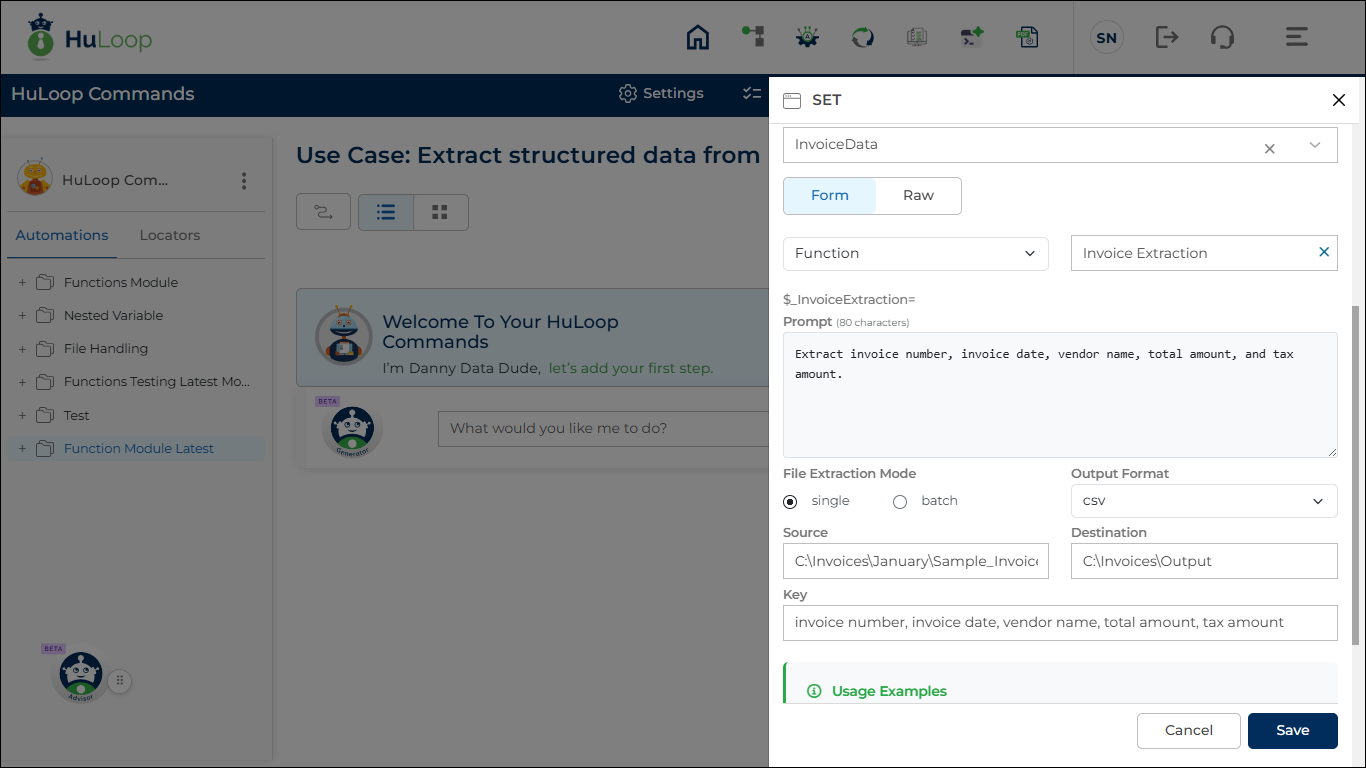The image size is (1366, 768).
Task: Switch to the Locators tab
Action: pyautogui.click(x=169, y=236)
